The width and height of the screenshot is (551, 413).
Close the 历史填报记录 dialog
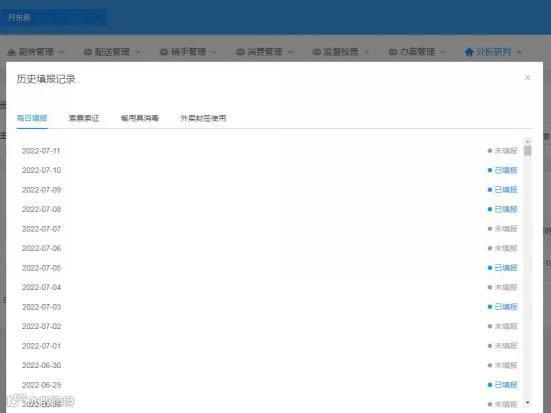(527, 78)
